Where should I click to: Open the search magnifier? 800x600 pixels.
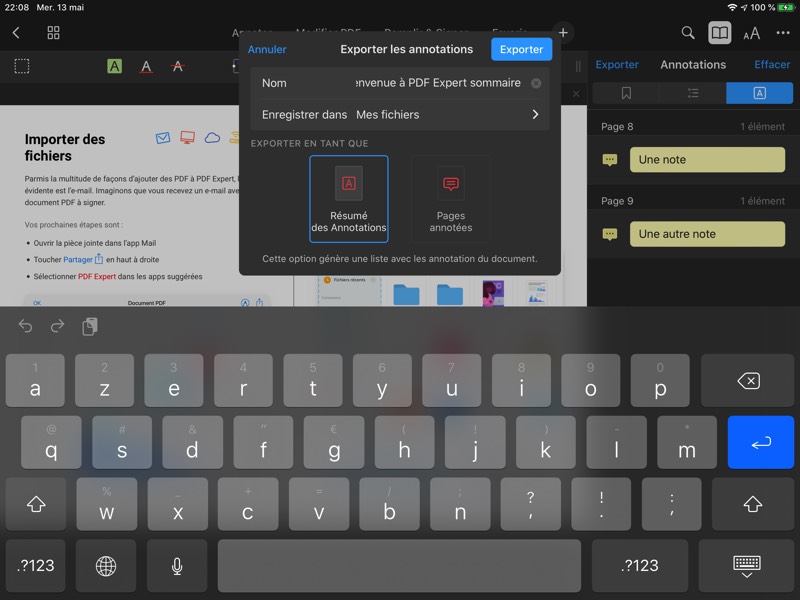tap(688, 33)
